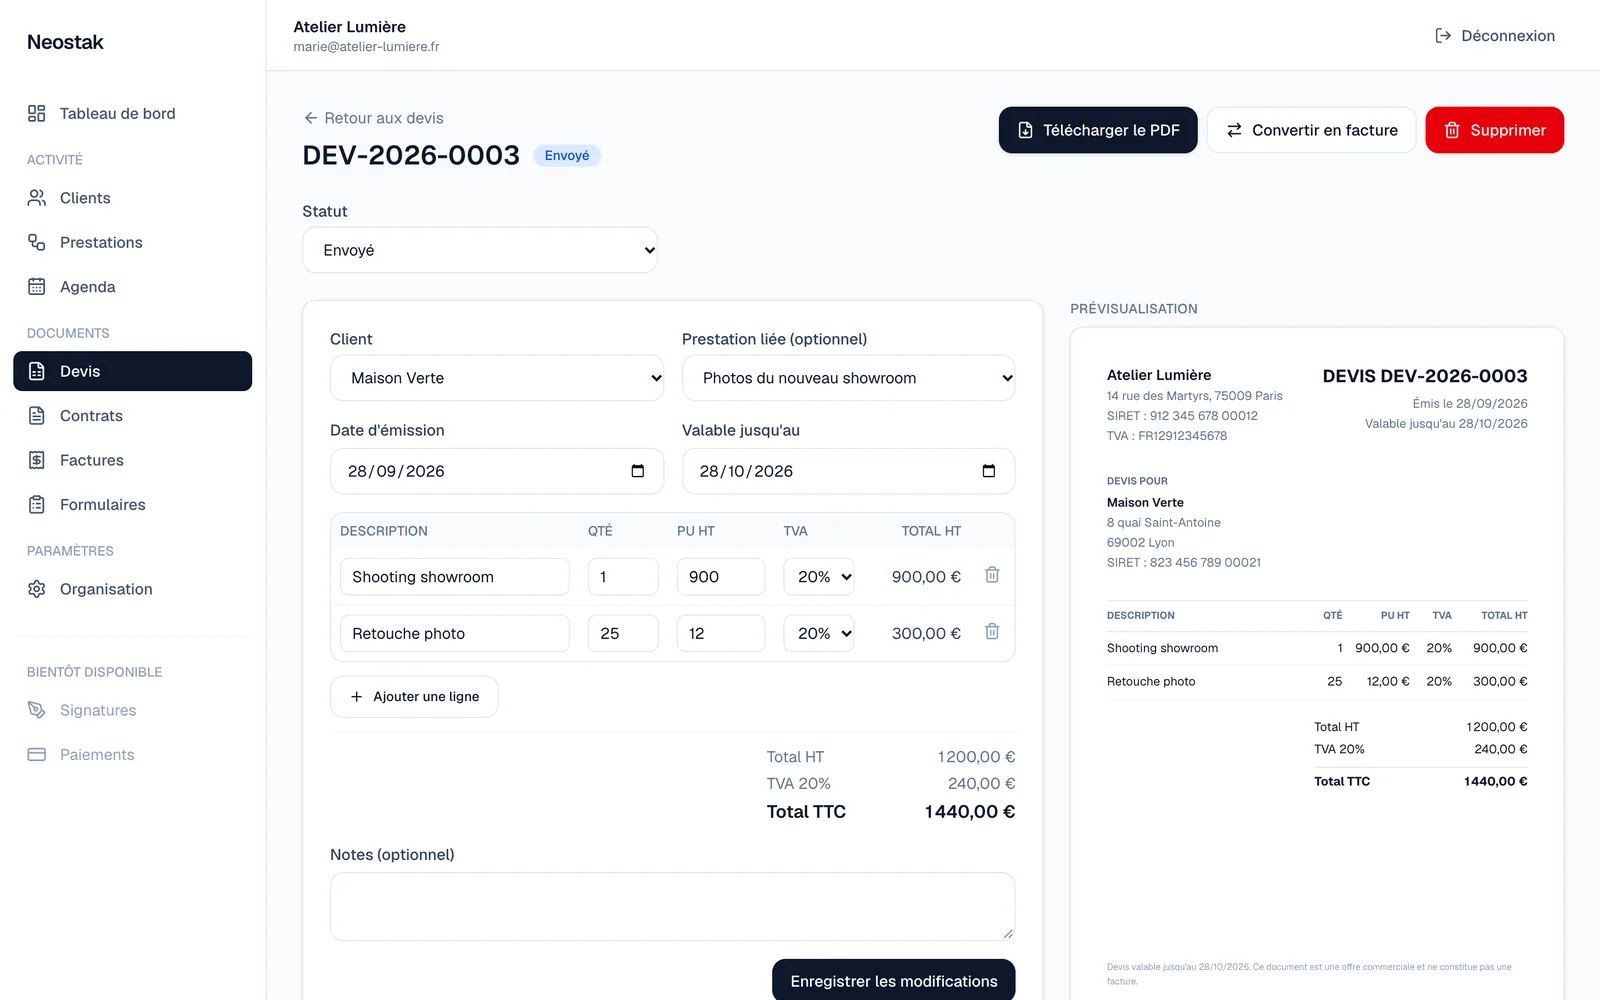Click the red Supprimer button
This screenshot has height=1000, width=1600.
[x=1494, y=130]
